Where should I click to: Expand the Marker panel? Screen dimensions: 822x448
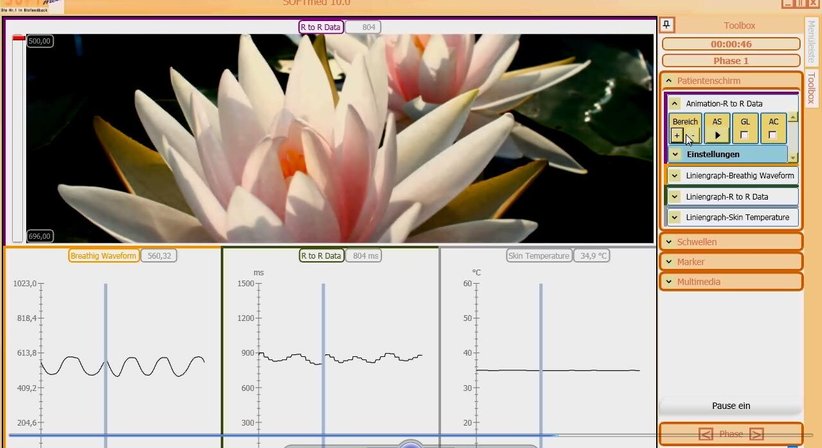pos(668,262)
